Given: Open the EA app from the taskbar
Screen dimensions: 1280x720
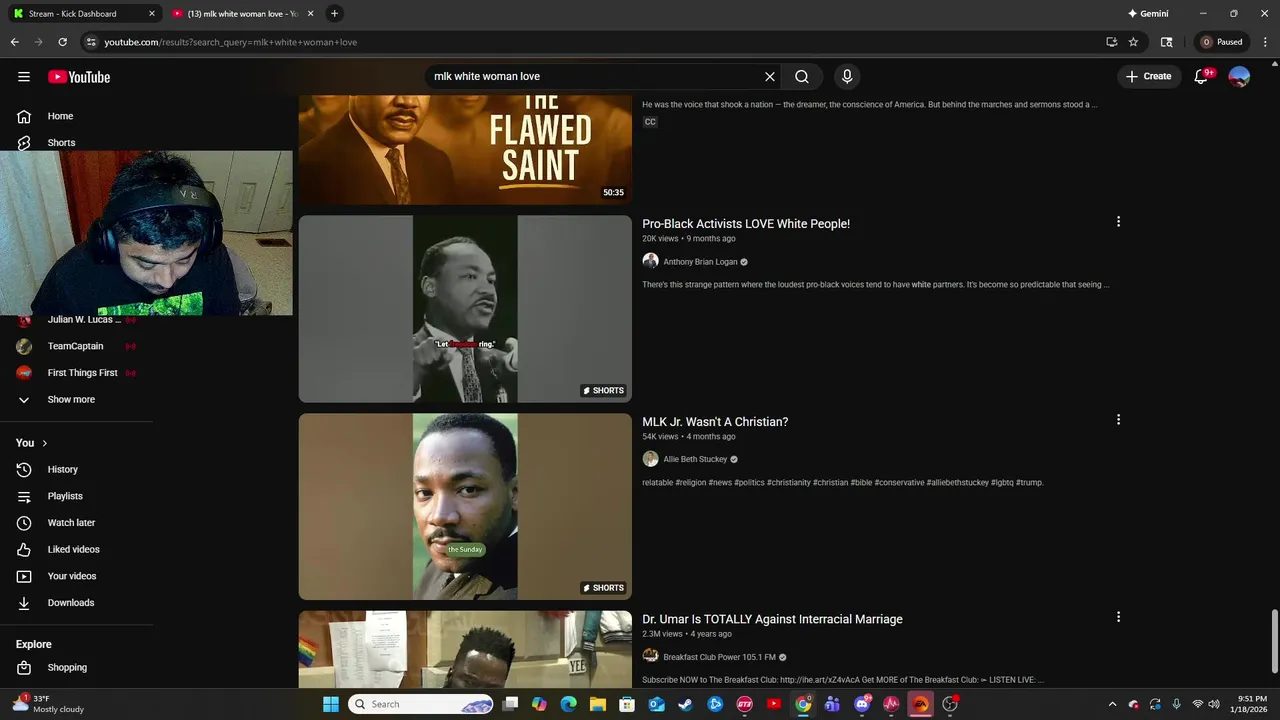Looking at the screenshot, I should (921, 704).
